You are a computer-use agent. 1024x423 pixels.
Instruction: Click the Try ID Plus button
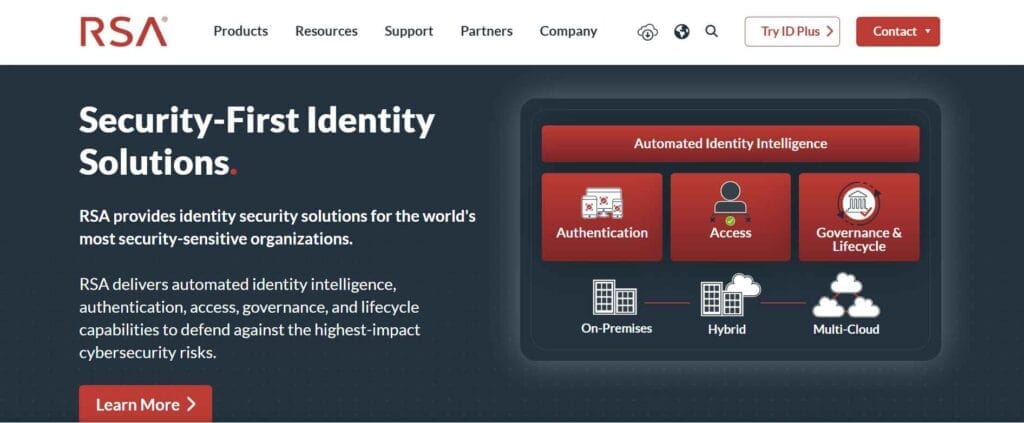pos(792,31)
